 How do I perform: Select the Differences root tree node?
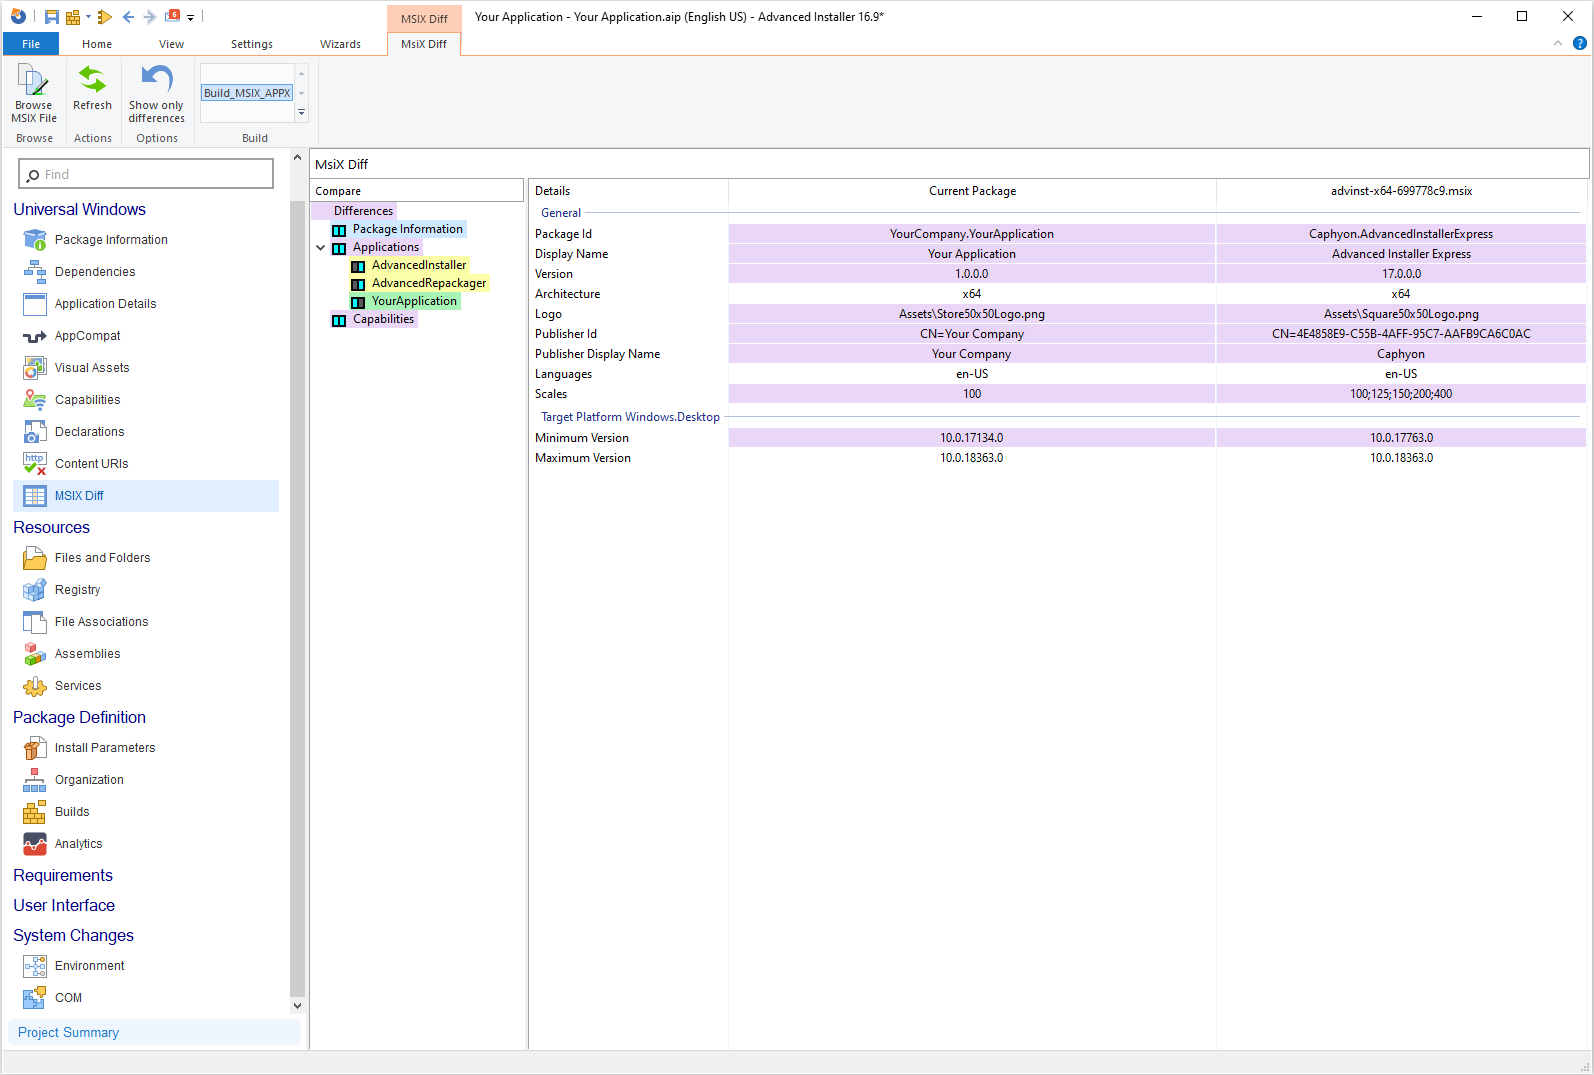pyautogui.click(x=363, y=211)
